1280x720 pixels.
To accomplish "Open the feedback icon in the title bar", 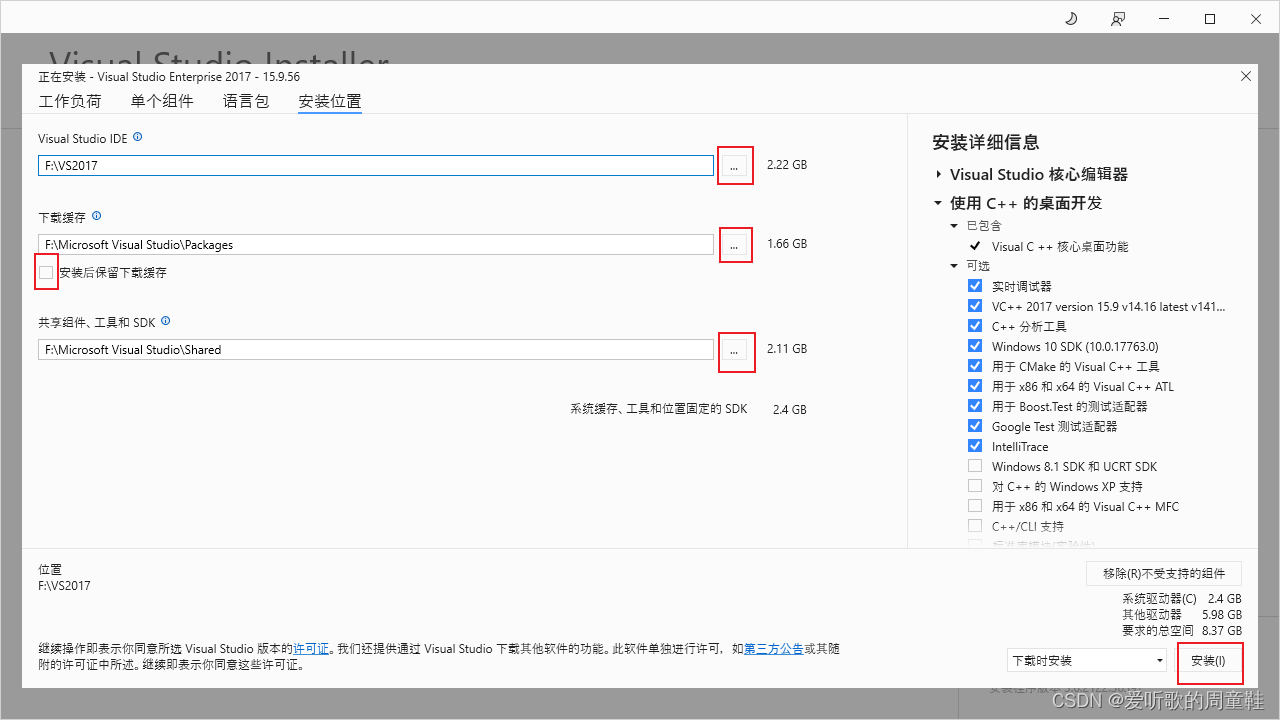I will tap(1118, 18).
